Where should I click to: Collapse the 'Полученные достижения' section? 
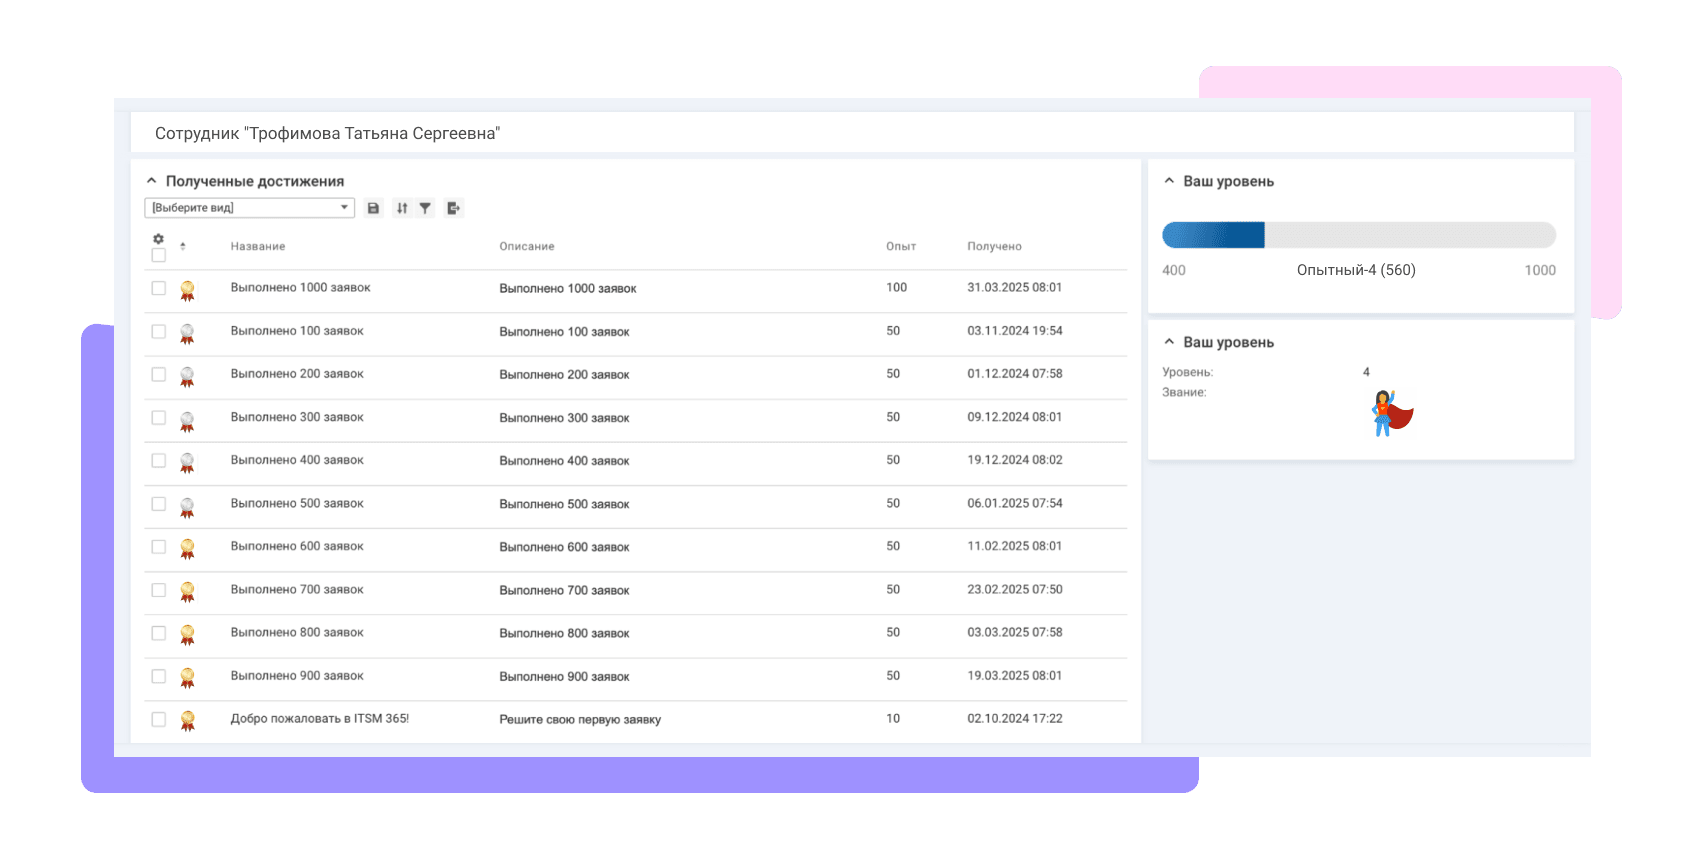[x=152, y=181]
